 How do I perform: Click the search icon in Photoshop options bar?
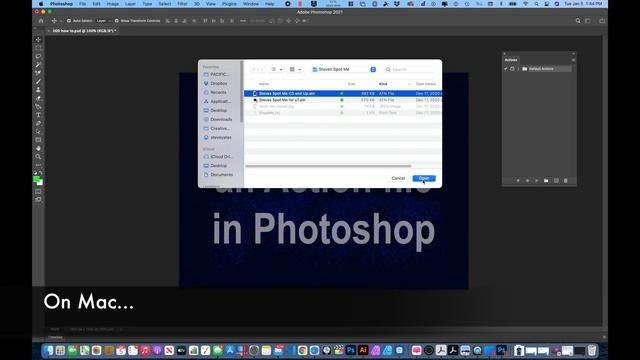(578, 21)
